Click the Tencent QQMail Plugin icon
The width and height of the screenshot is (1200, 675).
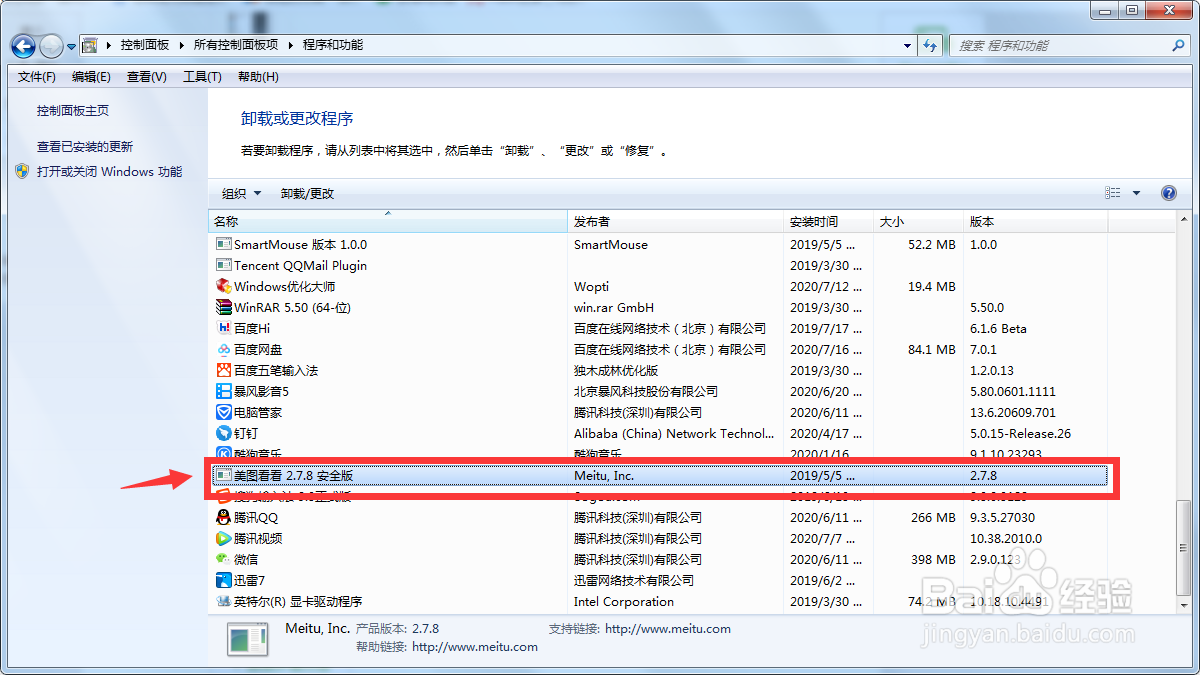coord(224,265)
